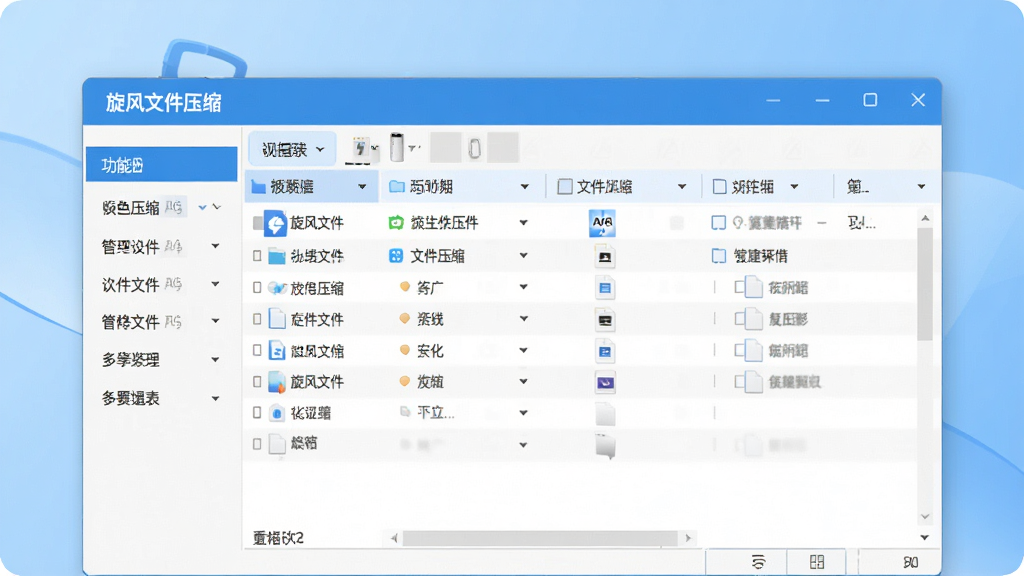Expand the 多掌奖理 sidebar arrow
The image size is (1024, 576).
pyautogui.click(x=215, y=360)
